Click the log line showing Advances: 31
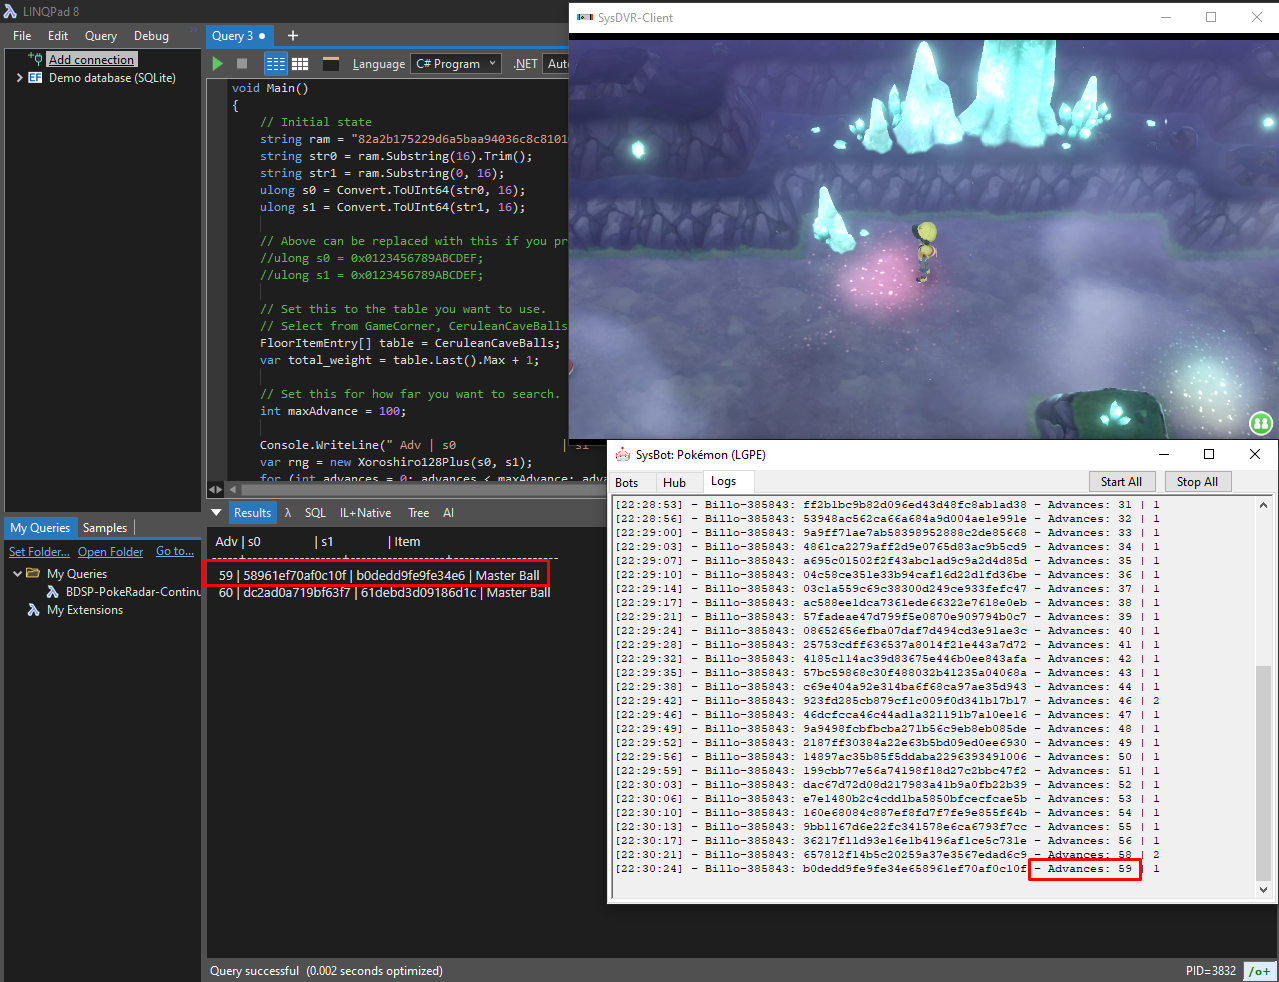This screenshot has width=1279, height=982. [887, 504]
